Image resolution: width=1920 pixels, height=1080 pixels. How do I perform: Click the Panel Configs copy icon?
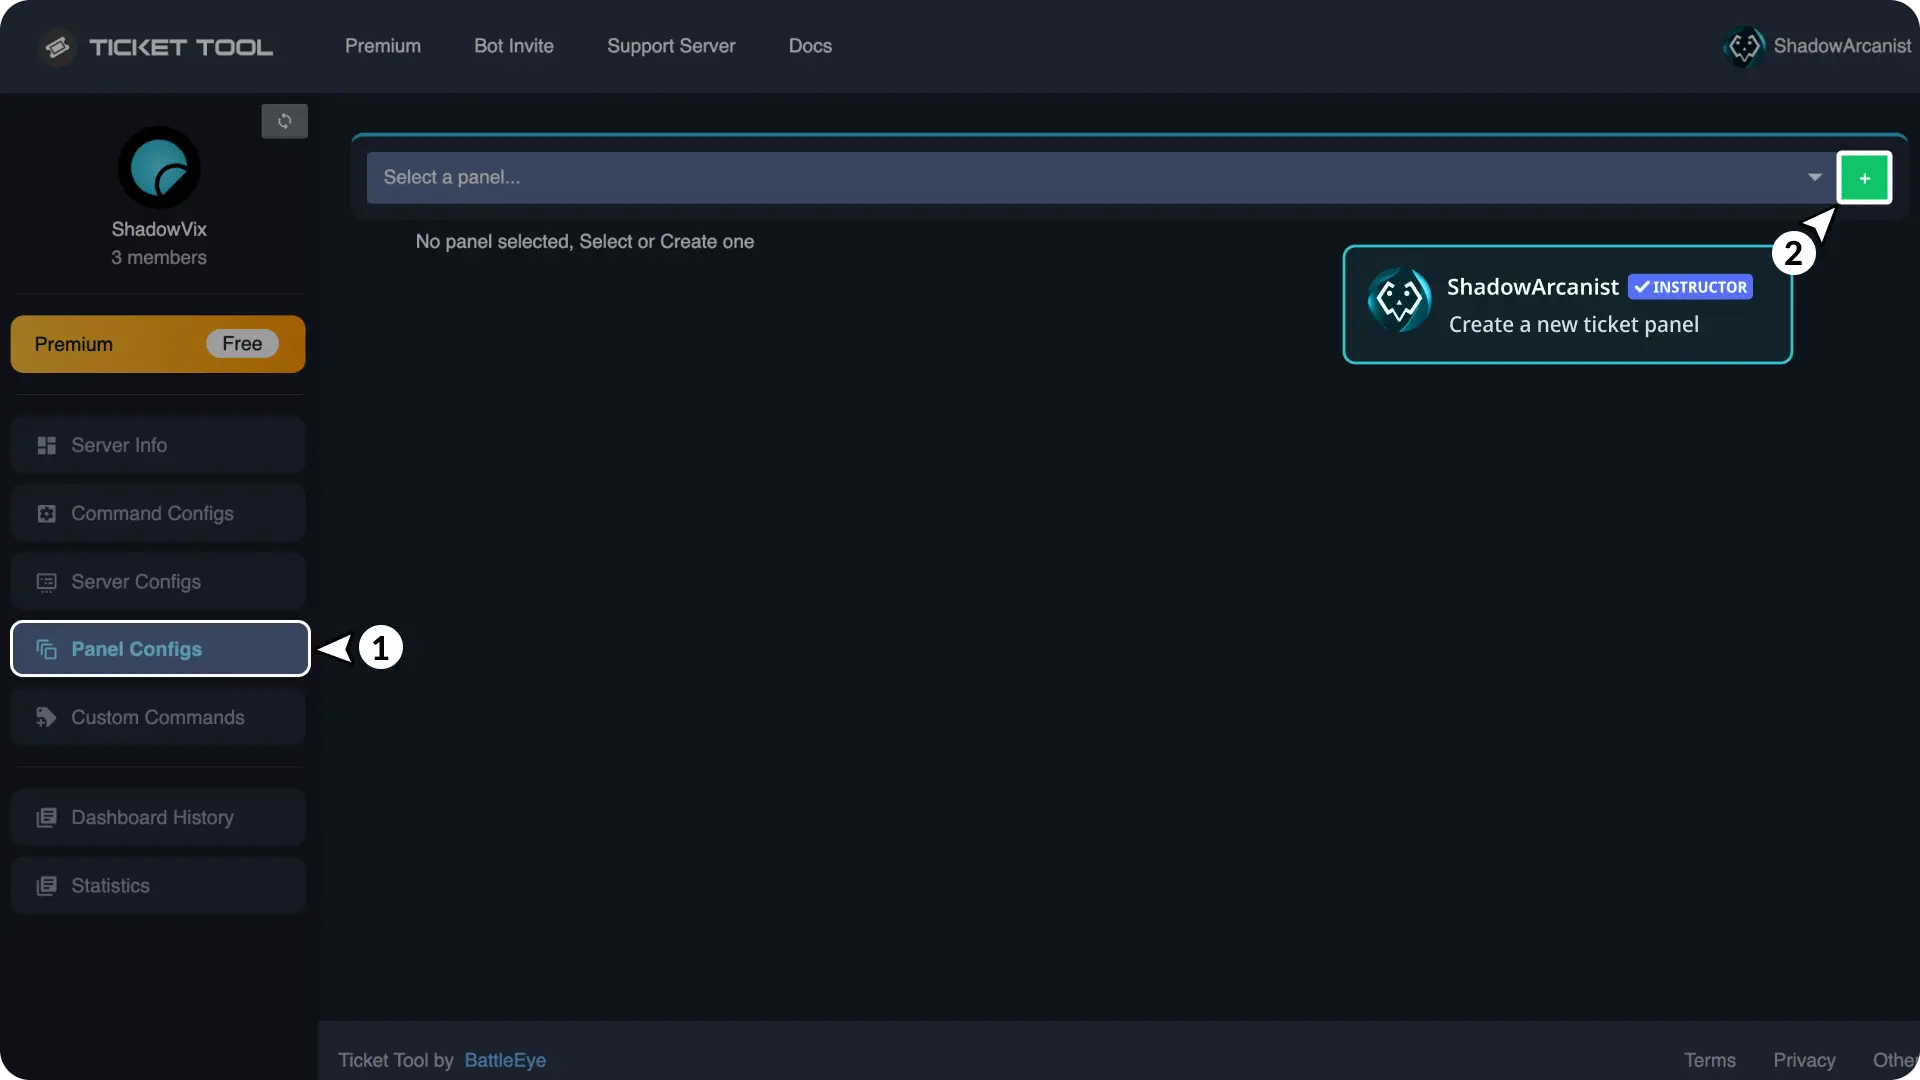click(46, 649)
